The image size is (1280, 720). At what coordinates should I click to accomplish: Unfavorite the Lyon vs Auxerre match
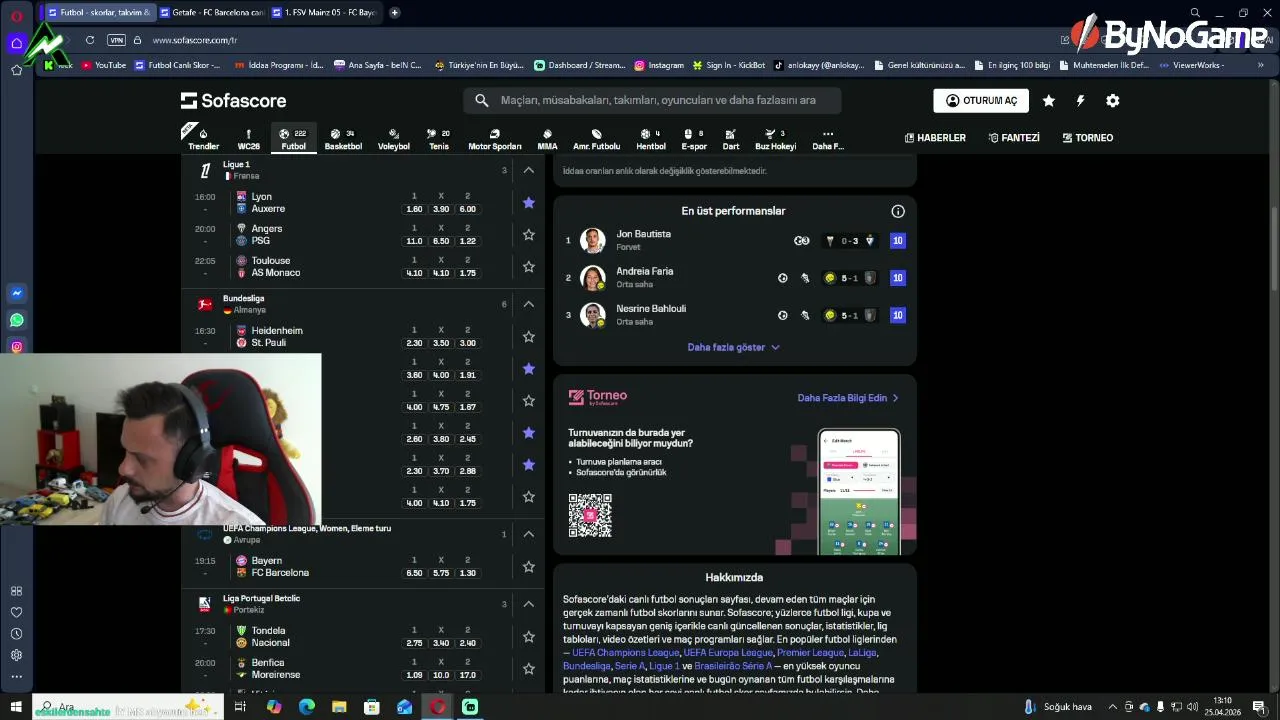528,203
